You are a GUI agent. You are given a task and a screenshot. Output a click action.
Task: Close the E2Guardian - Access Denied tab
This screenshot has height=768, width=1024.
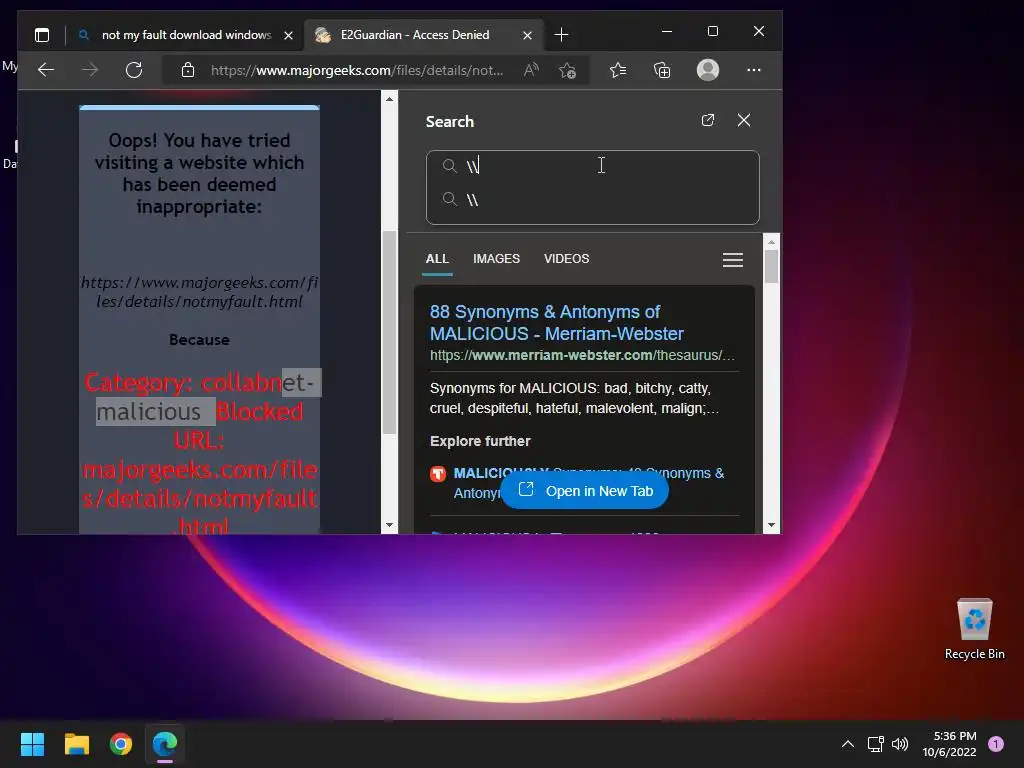tap(527, 35)
